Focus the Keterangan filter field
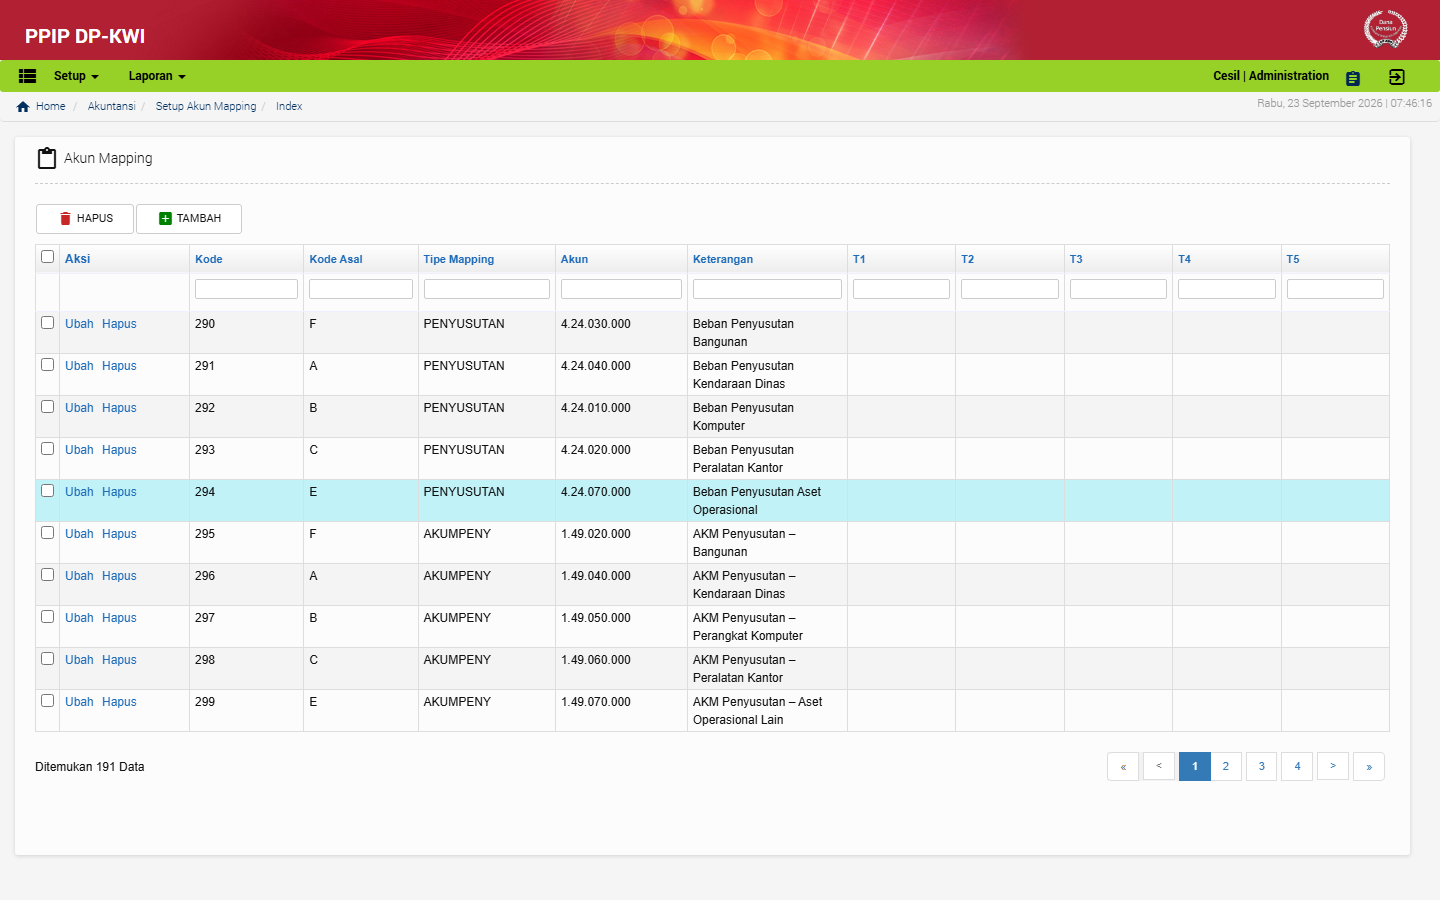The image size is (1440, 900). (x=767, y=289)
